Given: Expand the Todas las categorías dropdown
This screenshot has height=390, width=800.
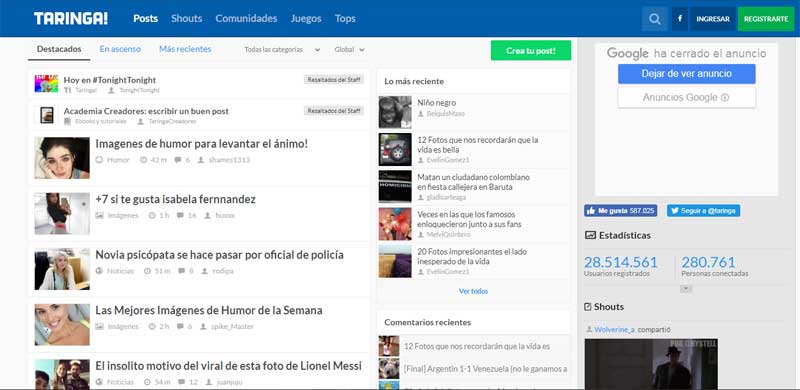Looking at the screenshot, I should pos(282,50).
